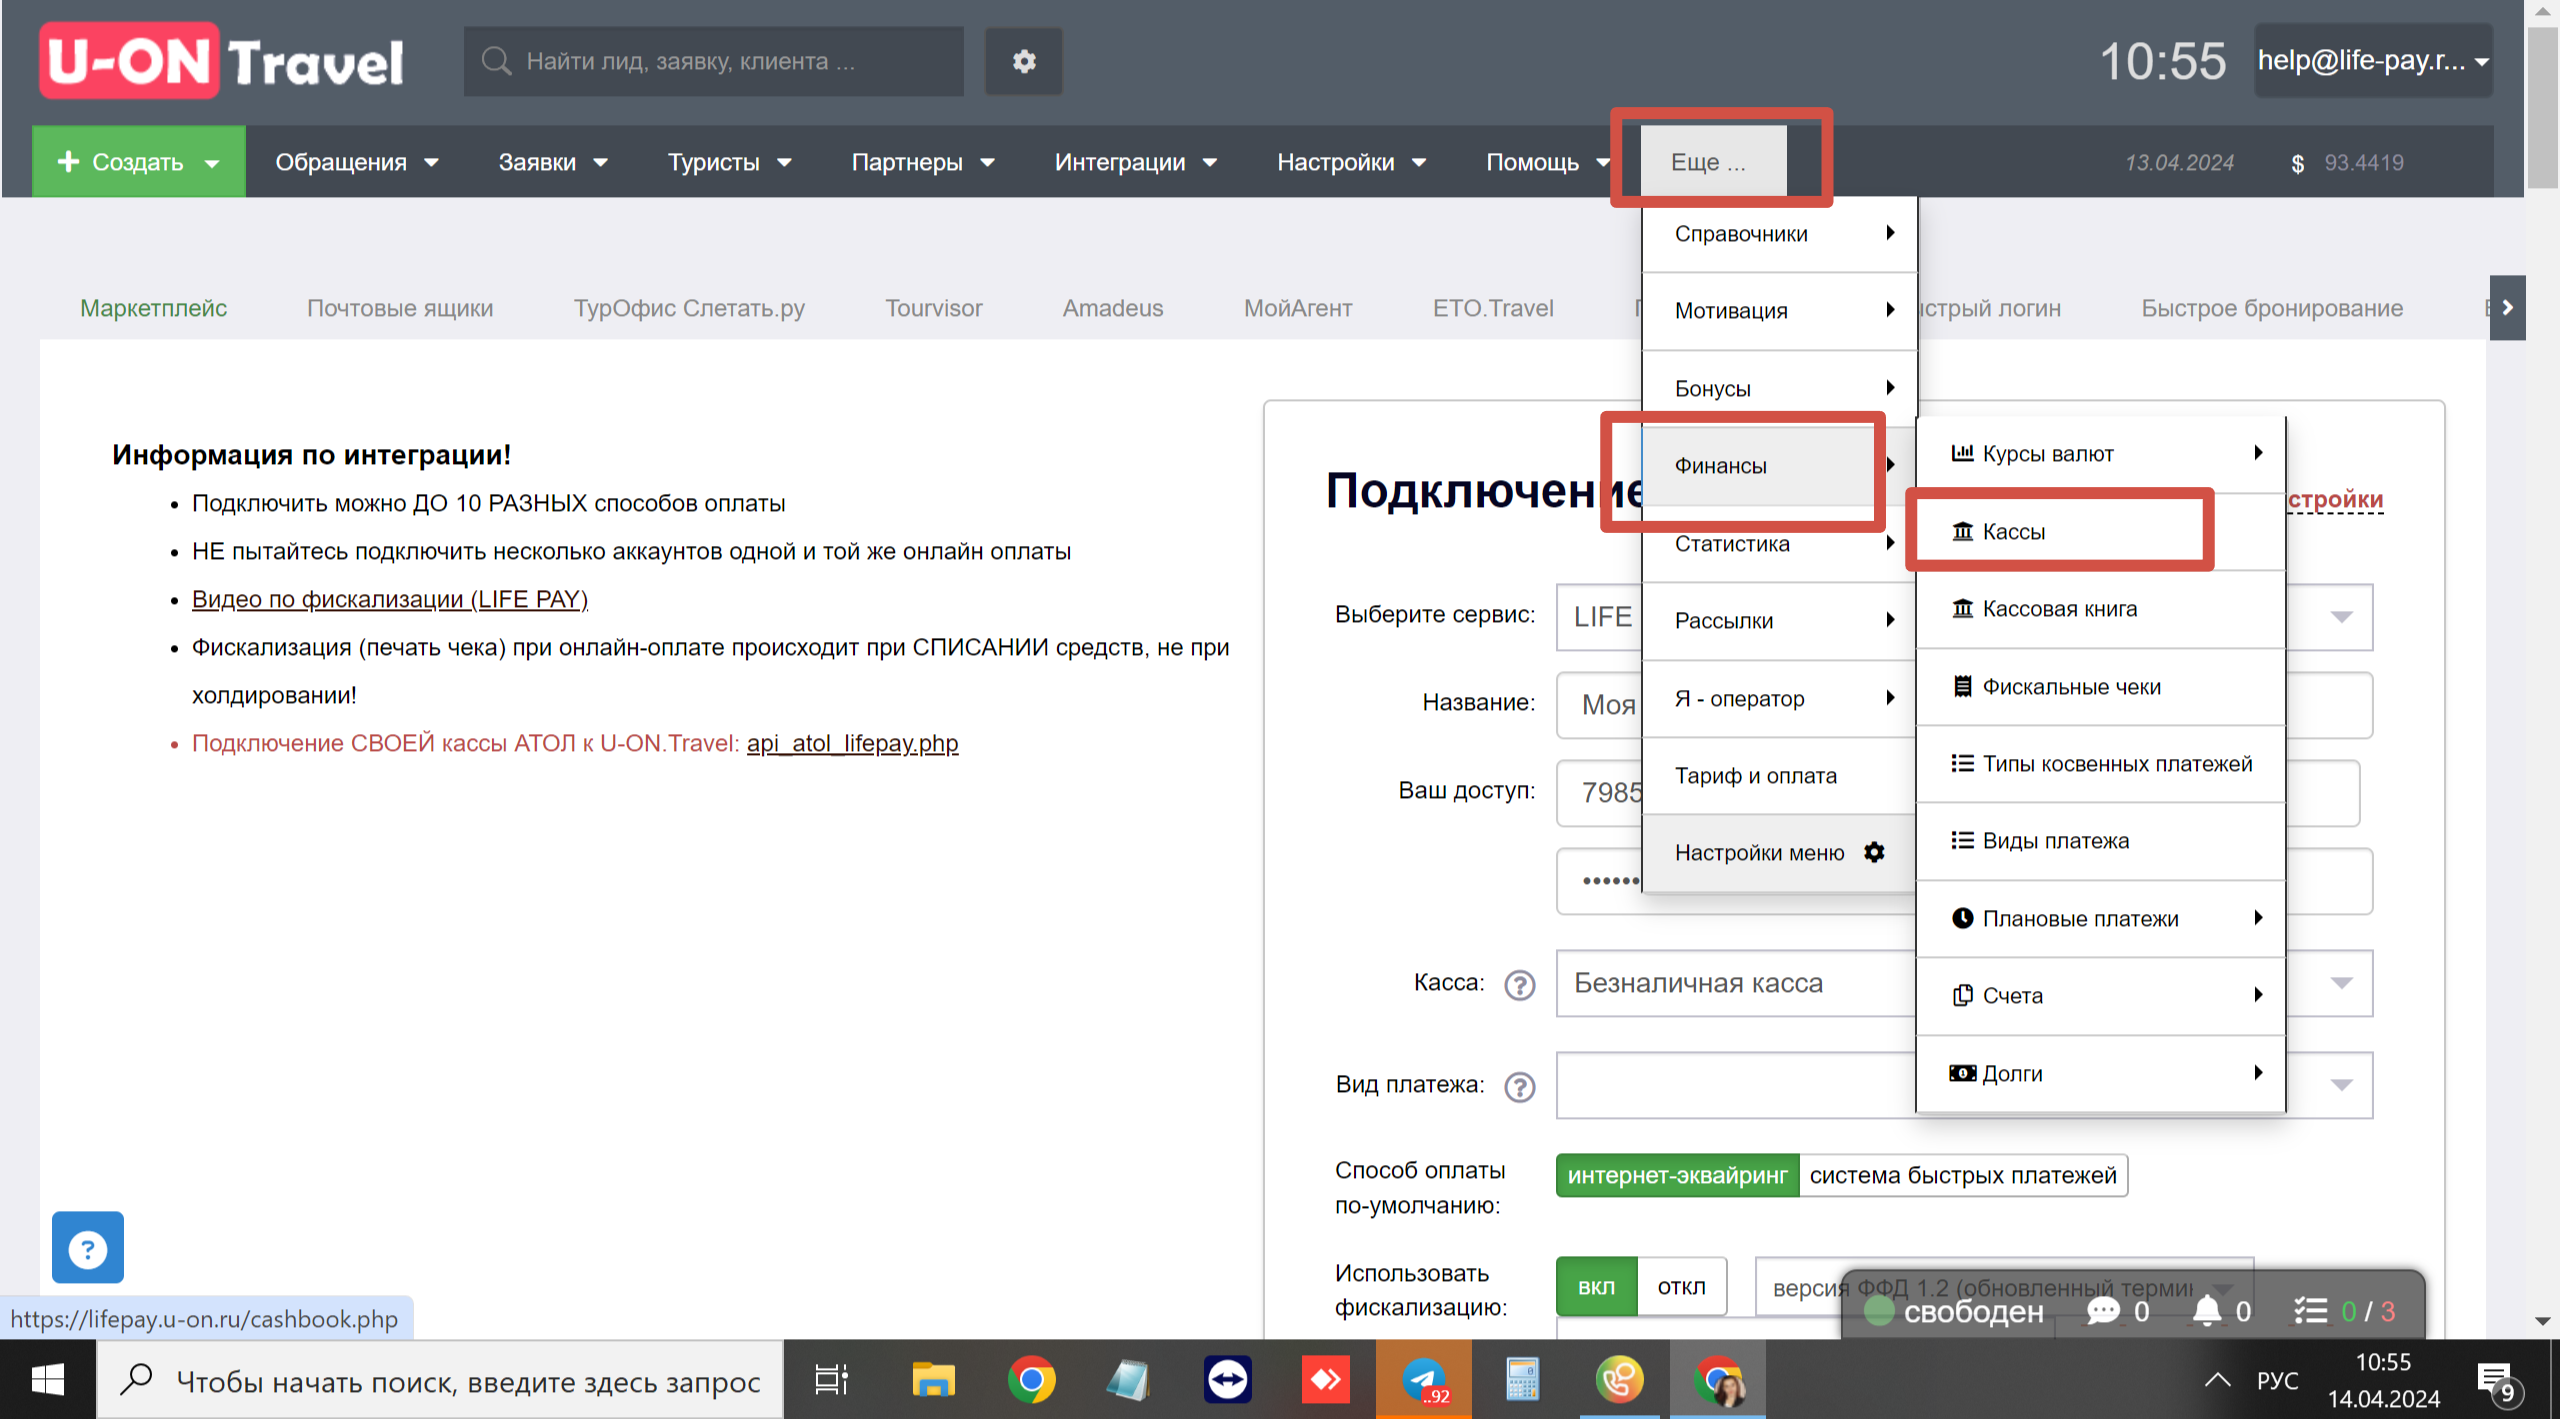Show hidden system tray icons
2560x1419 pixels.
[2217, 1381]
